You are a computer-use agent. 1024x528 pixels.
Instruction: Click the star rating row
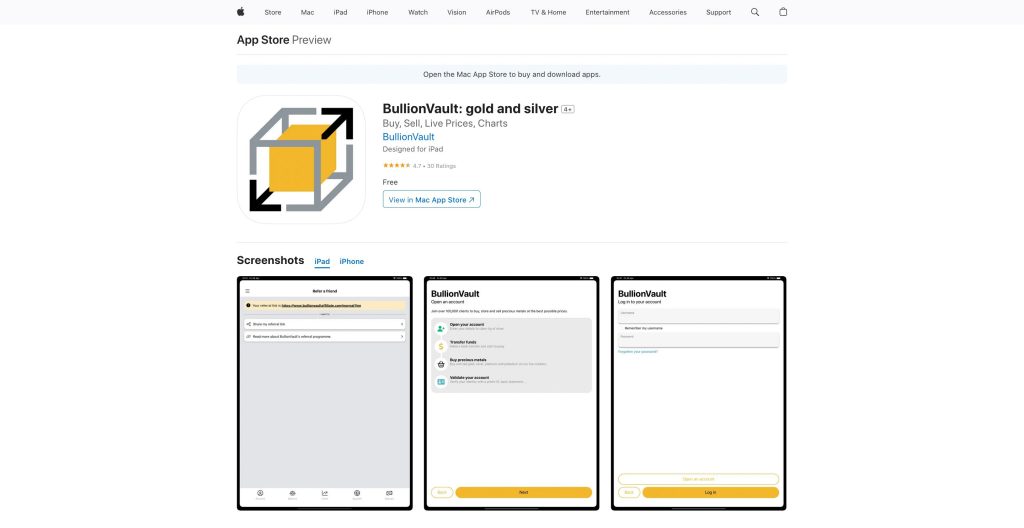419,165
